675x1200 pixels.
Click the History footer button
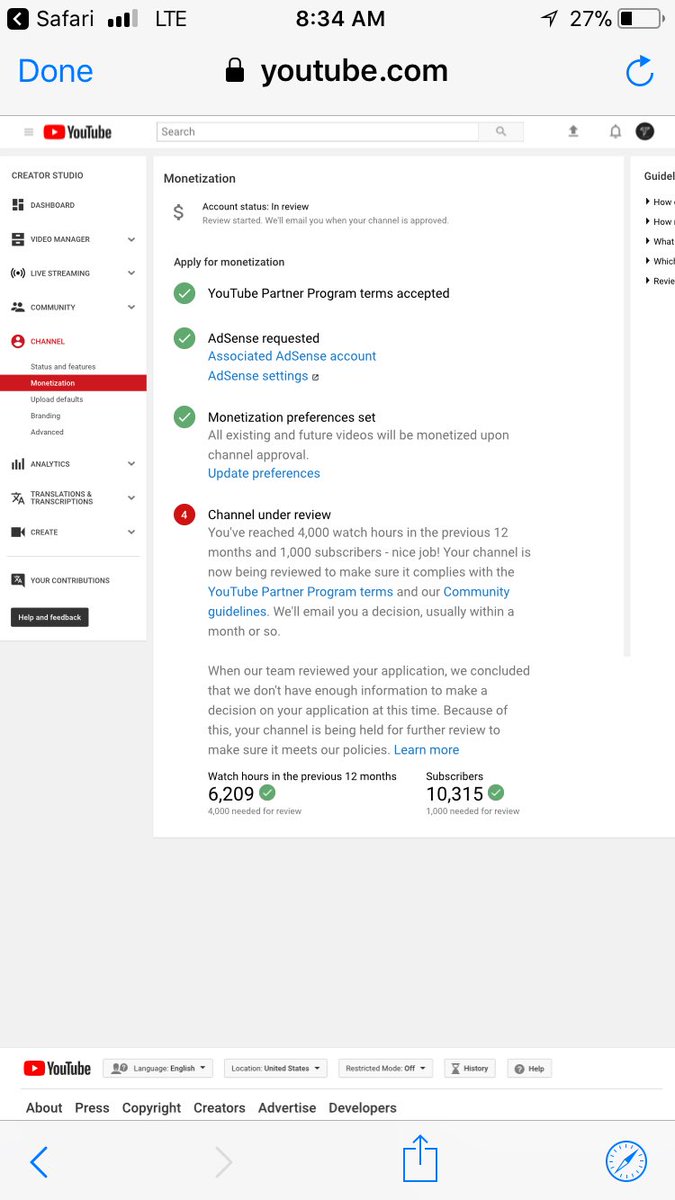(x=470, y=1068)
